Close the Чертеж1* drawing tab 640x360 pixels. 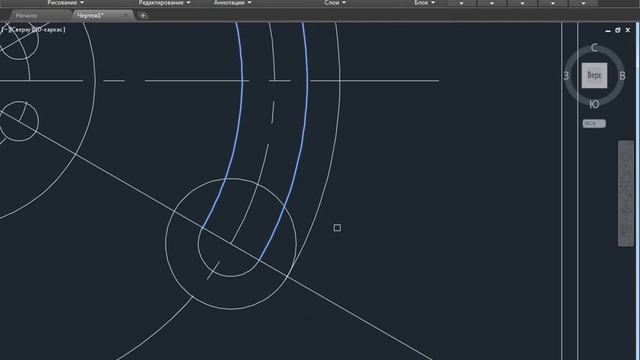click(126, 16)
